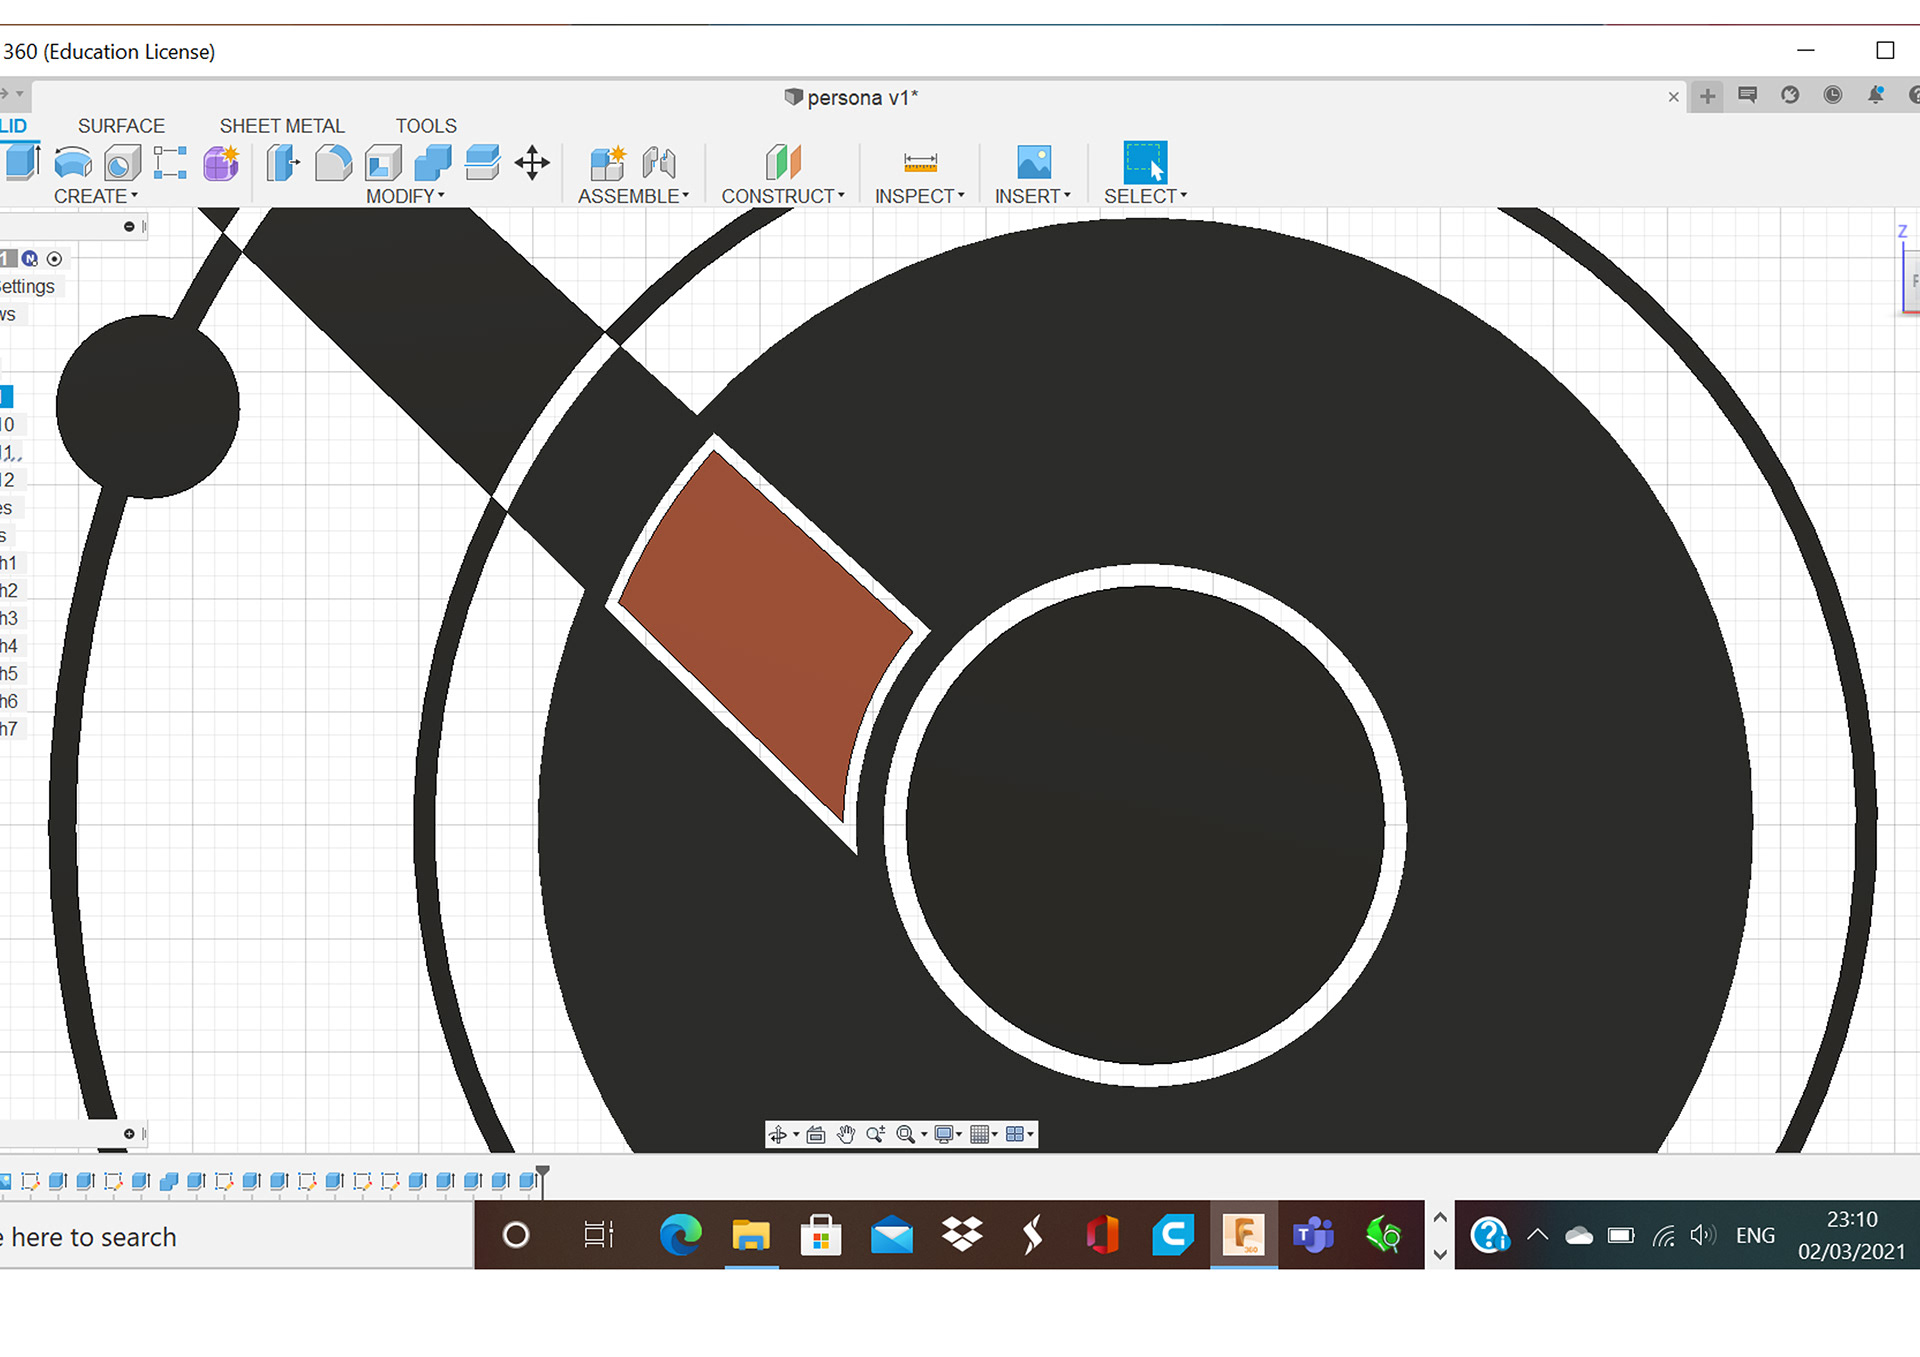Select the central dark circle in canvas
The height and width of the screenshot is (1357, 1920).
(x=1145, y=825)
